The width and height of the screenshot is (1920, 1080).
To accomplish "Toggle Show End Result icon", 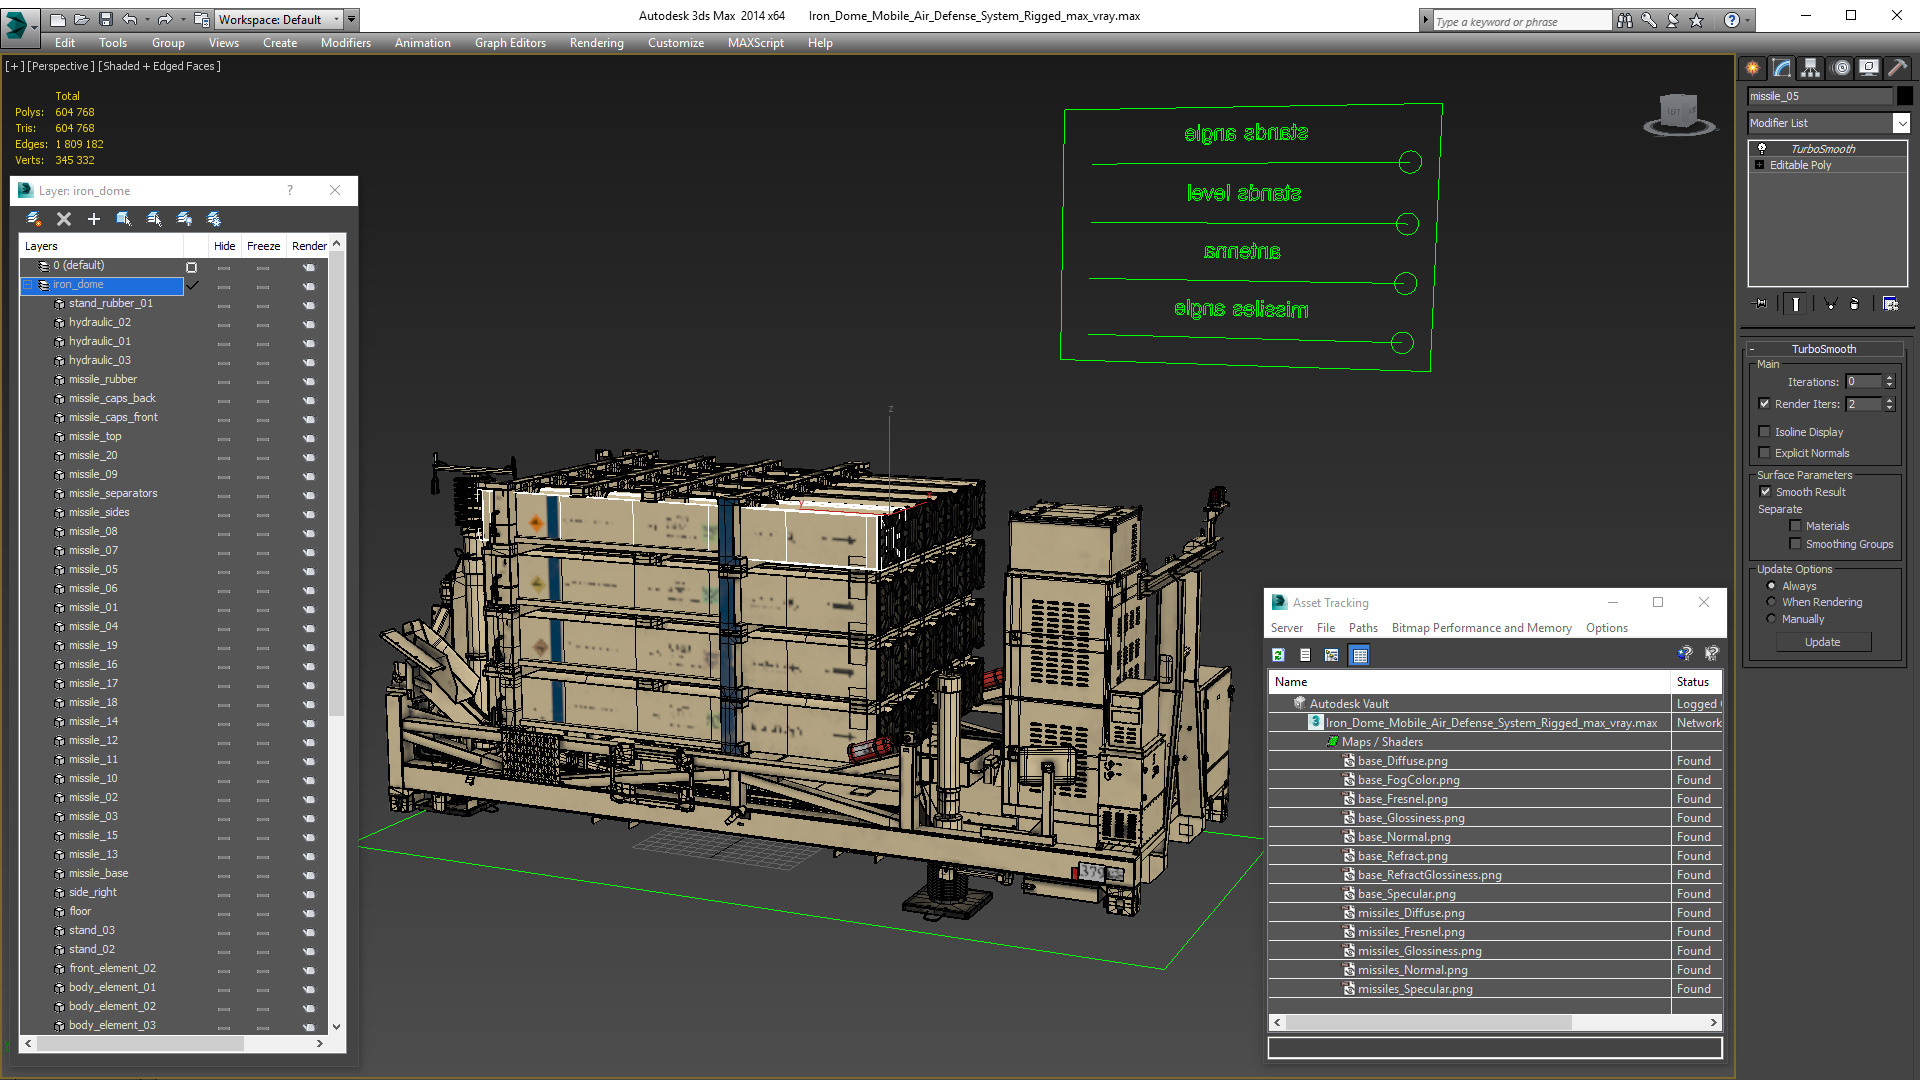I will click(1796, 304).
